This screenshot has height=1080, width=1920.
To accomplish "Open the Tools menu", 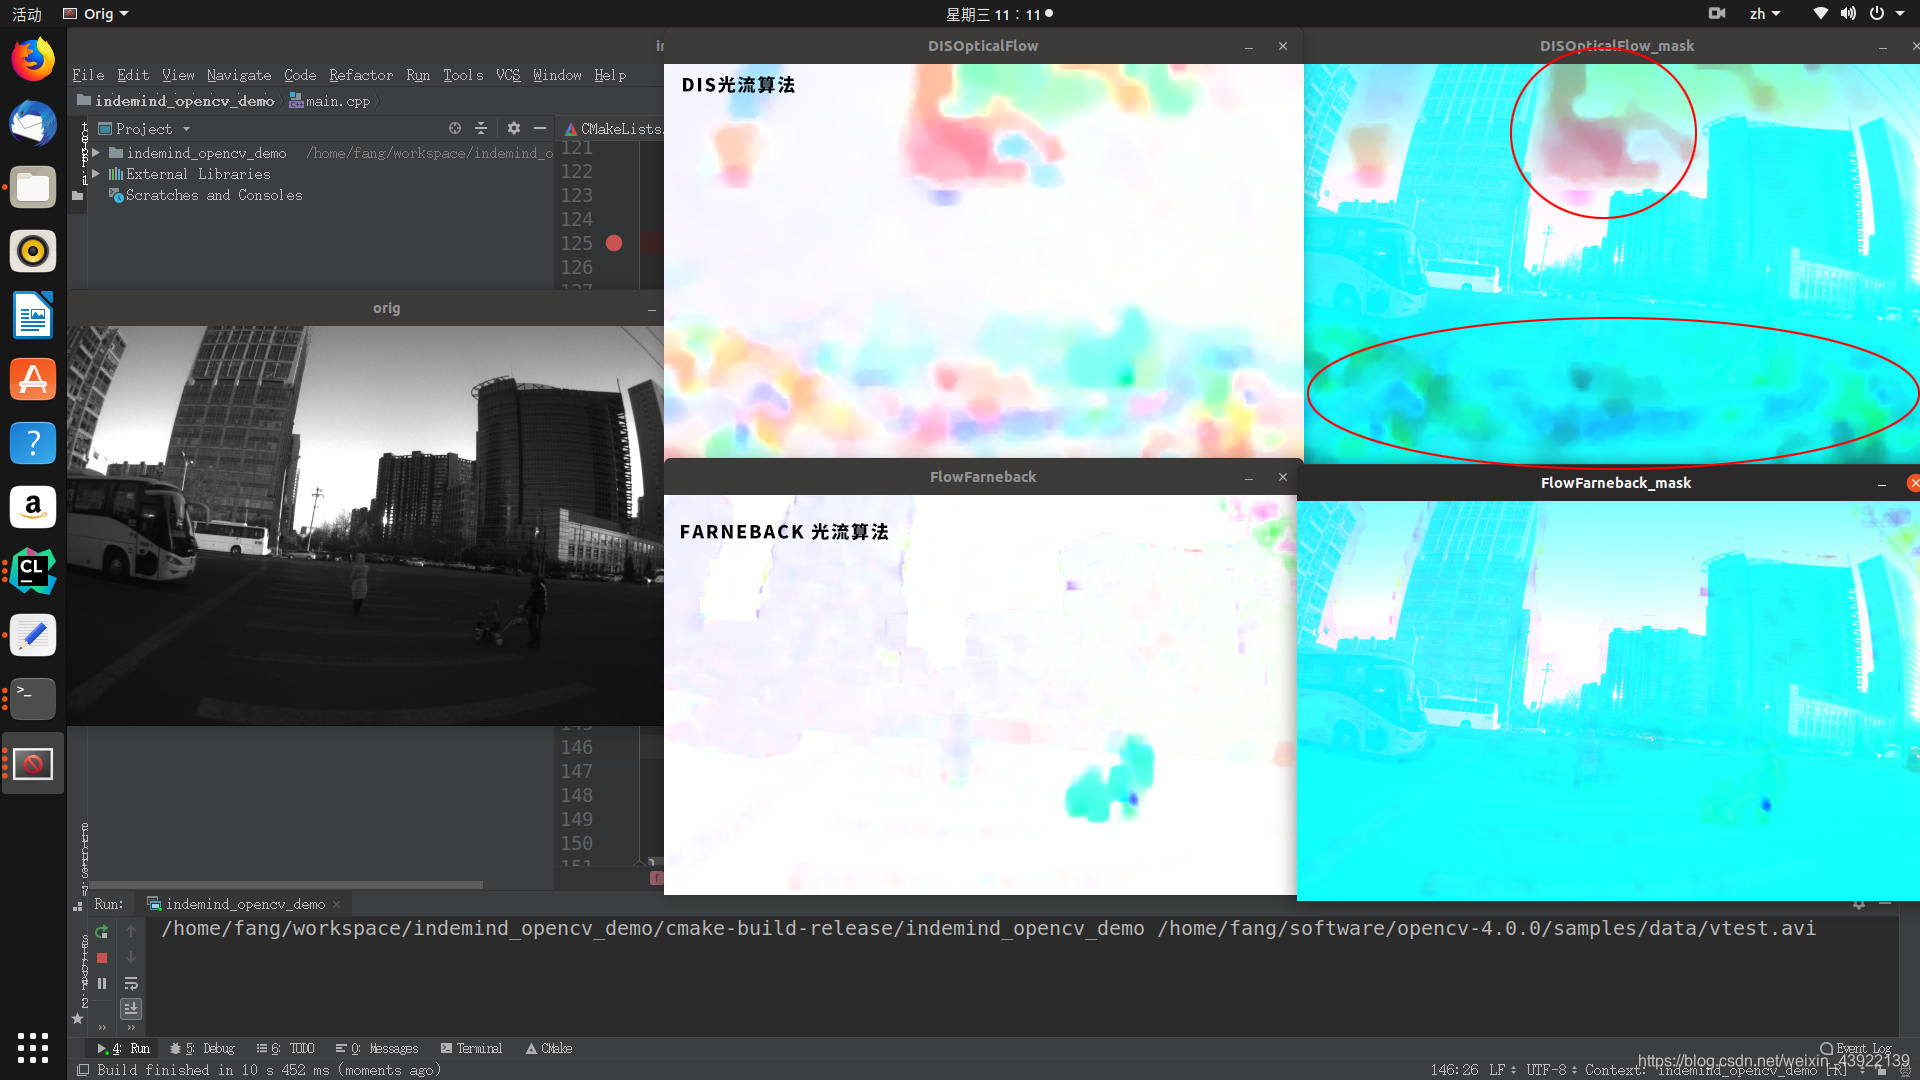I will pyautogui.click(x=463, y=75).
